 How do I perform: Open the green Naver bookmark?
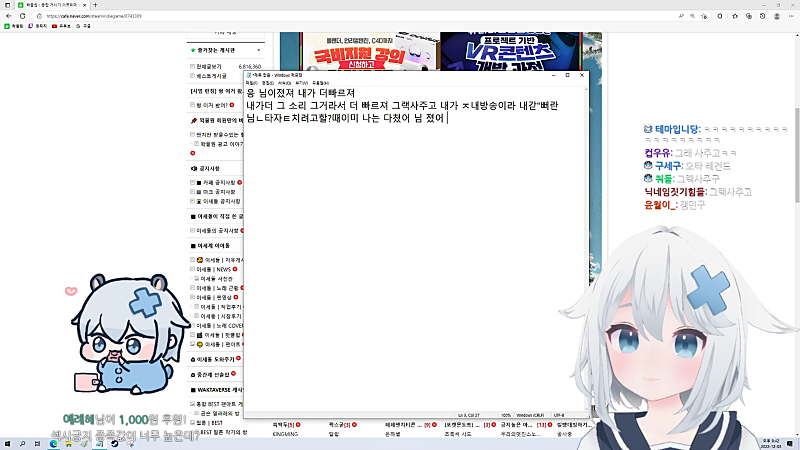click(x=14, y=26)
